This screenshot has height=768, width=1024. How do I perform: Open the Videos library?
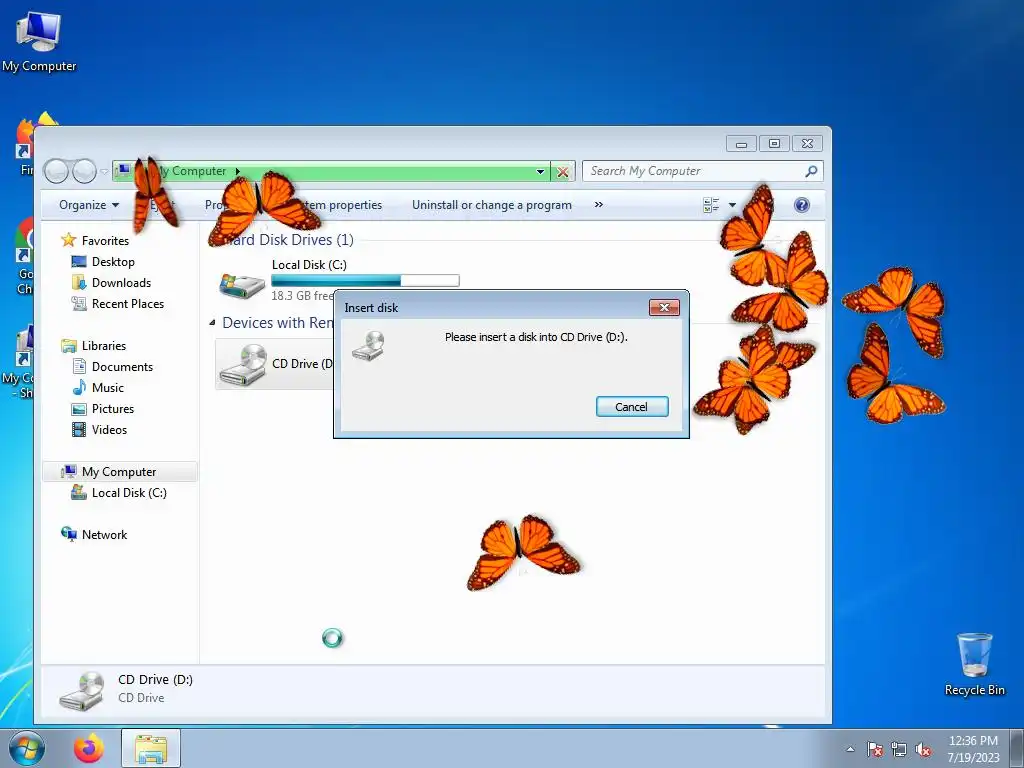(109, 429)
